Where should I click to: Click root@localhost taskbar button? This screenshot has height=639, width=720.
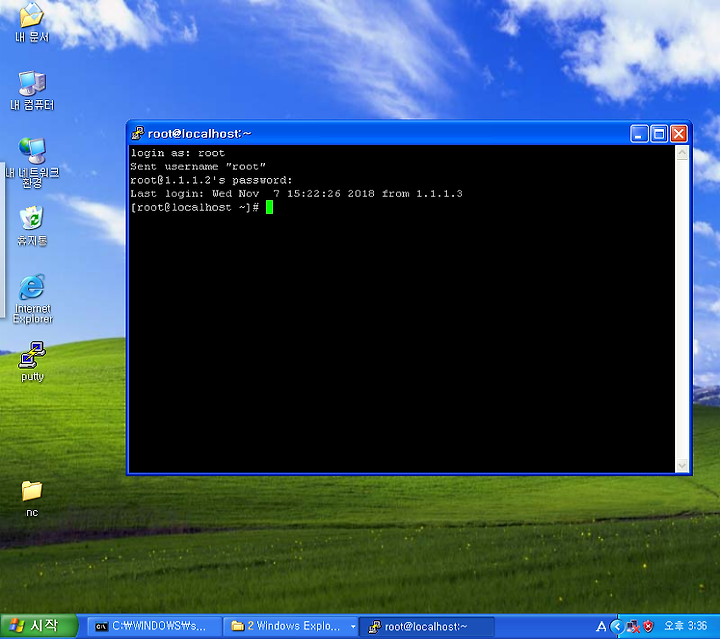[426, 626]
